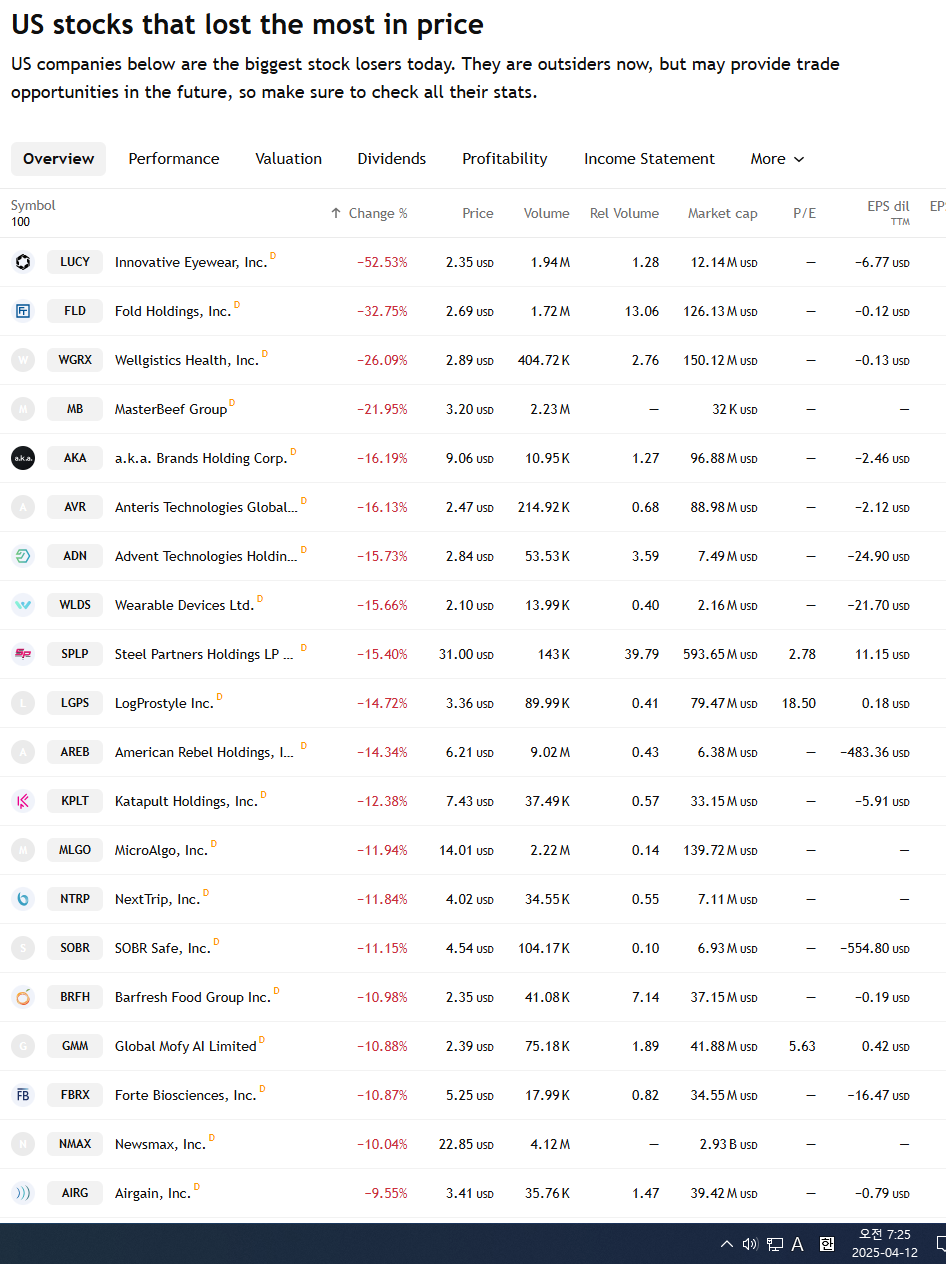Click the Steel Partners logo icon
946x1264 pixels.
click(23, 654)
